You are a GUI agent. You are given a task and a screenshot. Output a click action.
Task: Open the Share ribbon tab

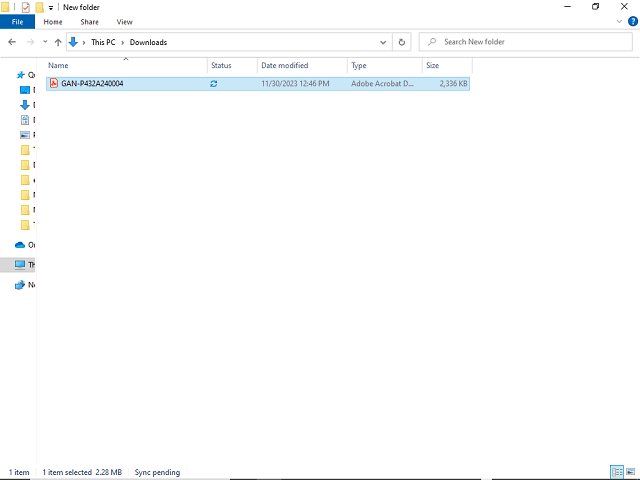(x=89, y=22)
